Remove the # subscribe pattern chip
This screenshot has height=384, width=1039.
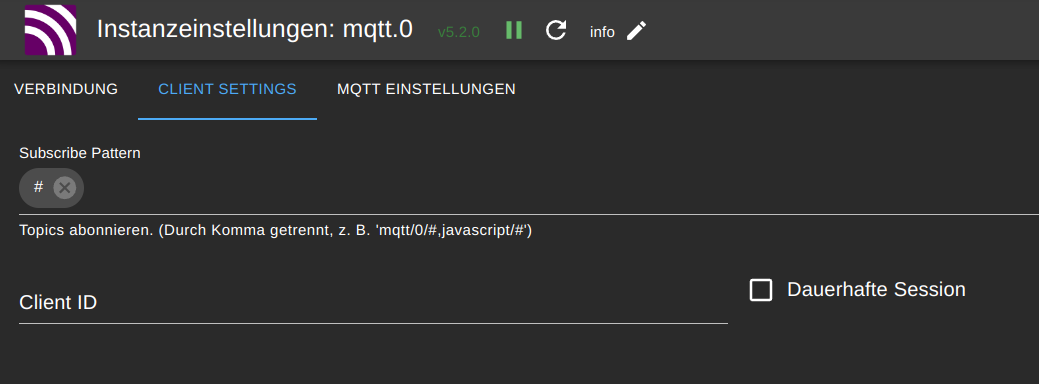[64, 188]
